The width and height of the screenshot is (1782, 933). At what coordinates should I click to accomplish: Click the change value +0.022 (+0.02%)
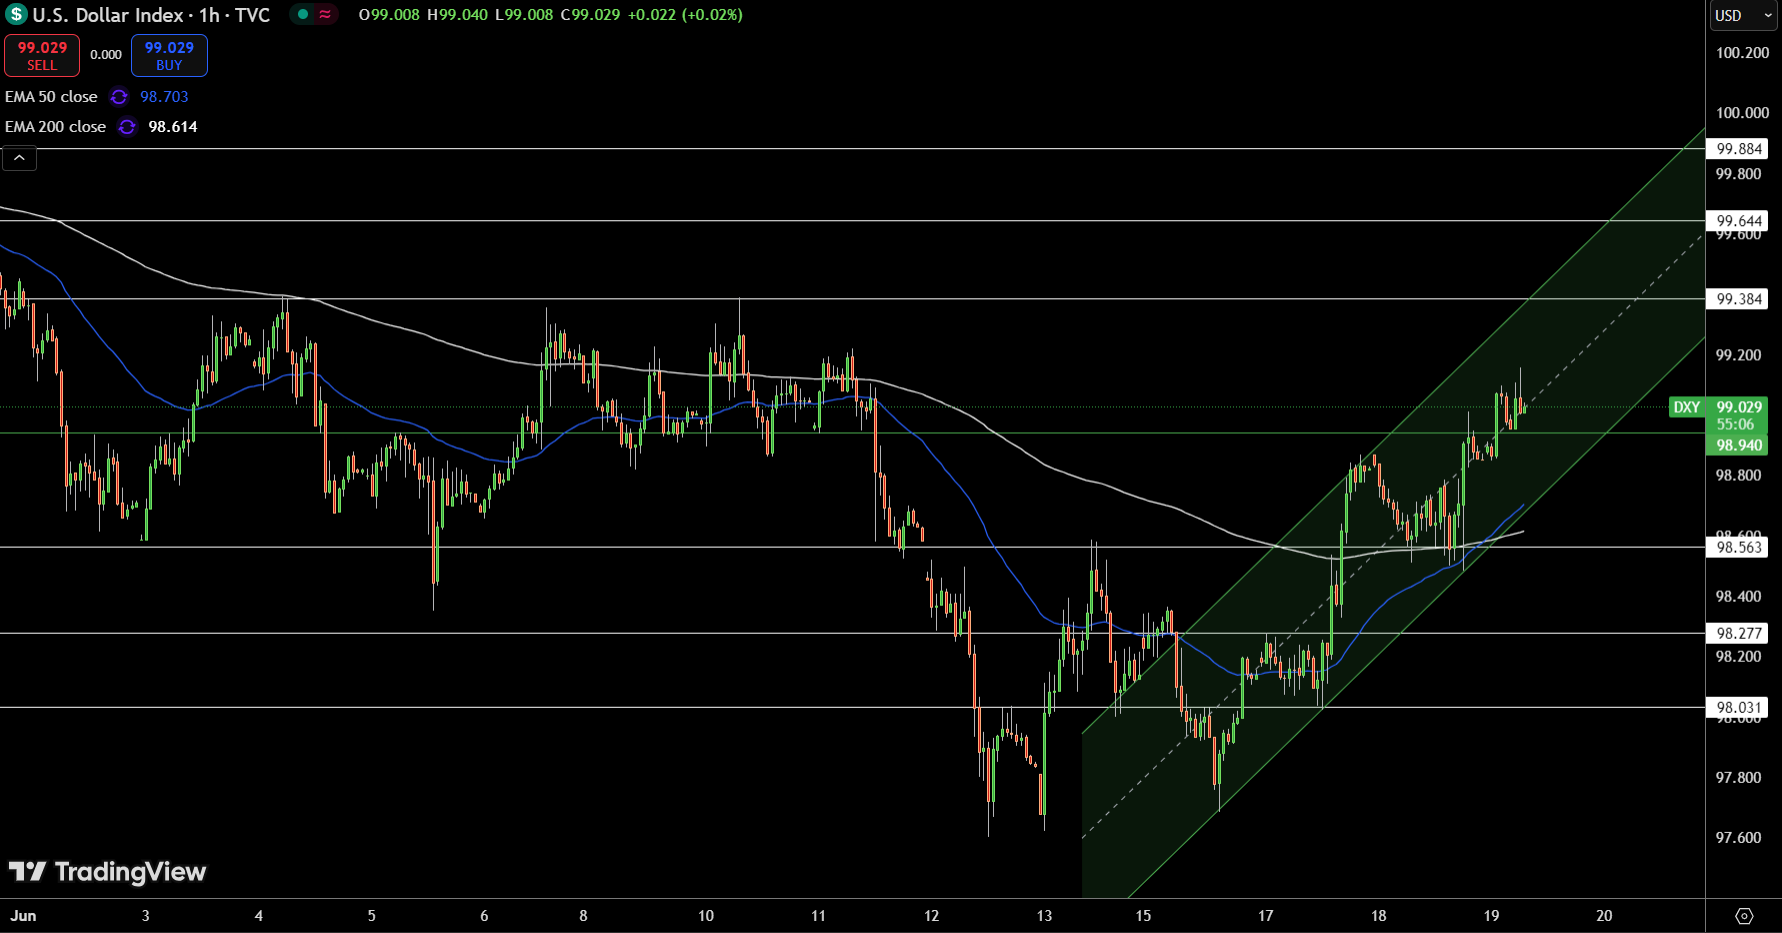click(x=685, y=15)
